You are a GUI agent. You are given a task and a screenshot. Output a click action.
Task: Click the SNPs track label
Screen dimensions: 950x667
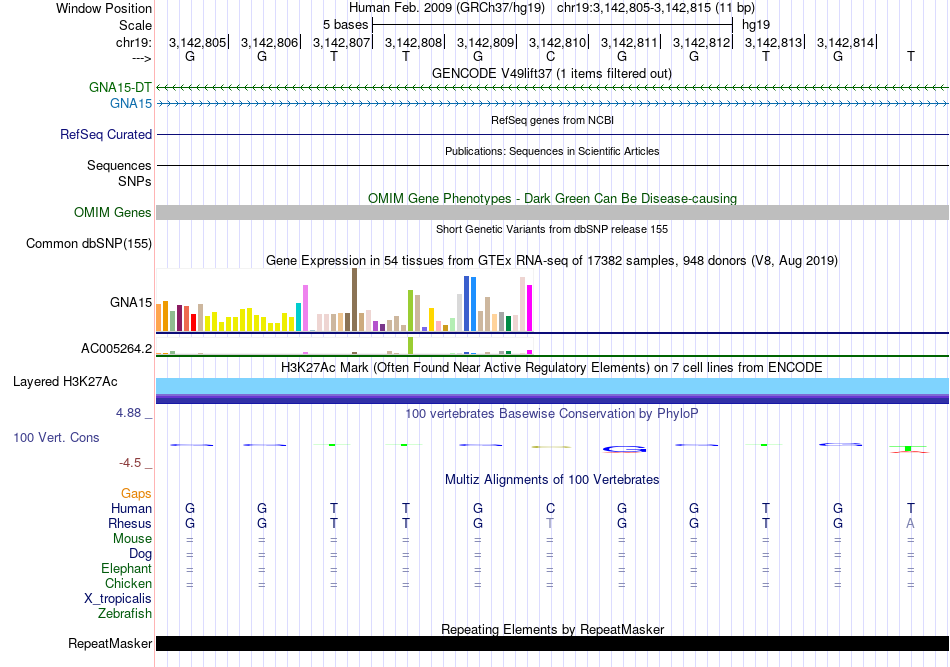tap(135, 181)
